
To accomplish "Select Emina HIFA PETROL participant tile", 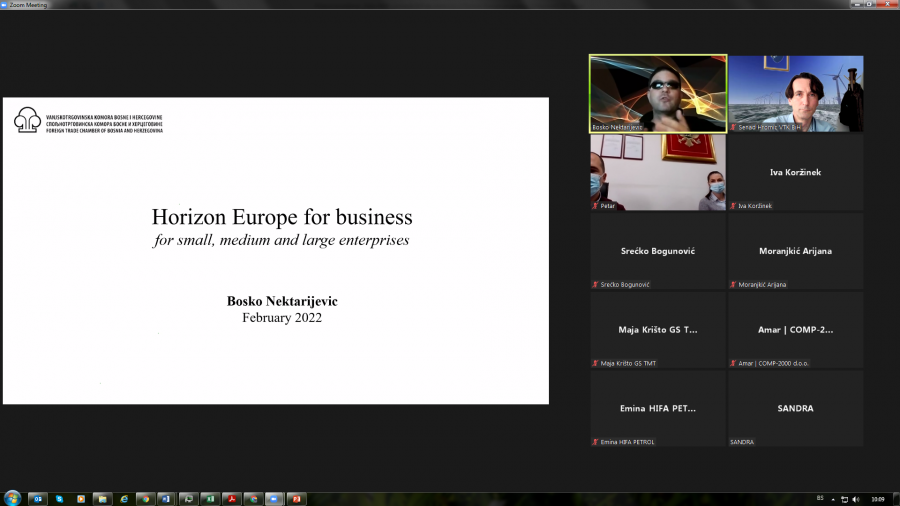I will (658, 408).
